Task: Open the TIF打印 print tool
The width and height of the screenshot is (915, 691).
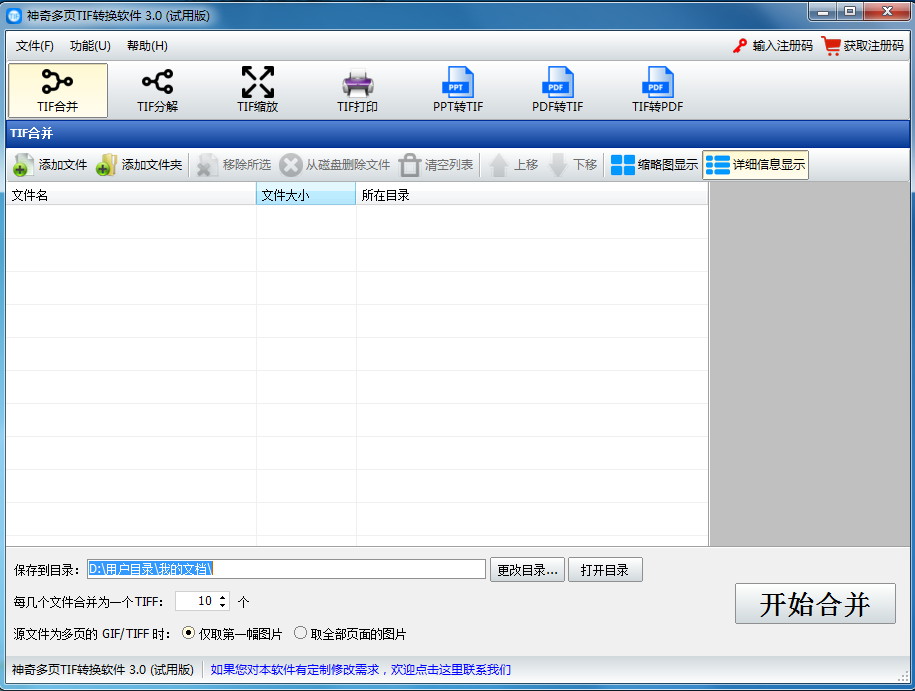Action: tap(357, 90)
